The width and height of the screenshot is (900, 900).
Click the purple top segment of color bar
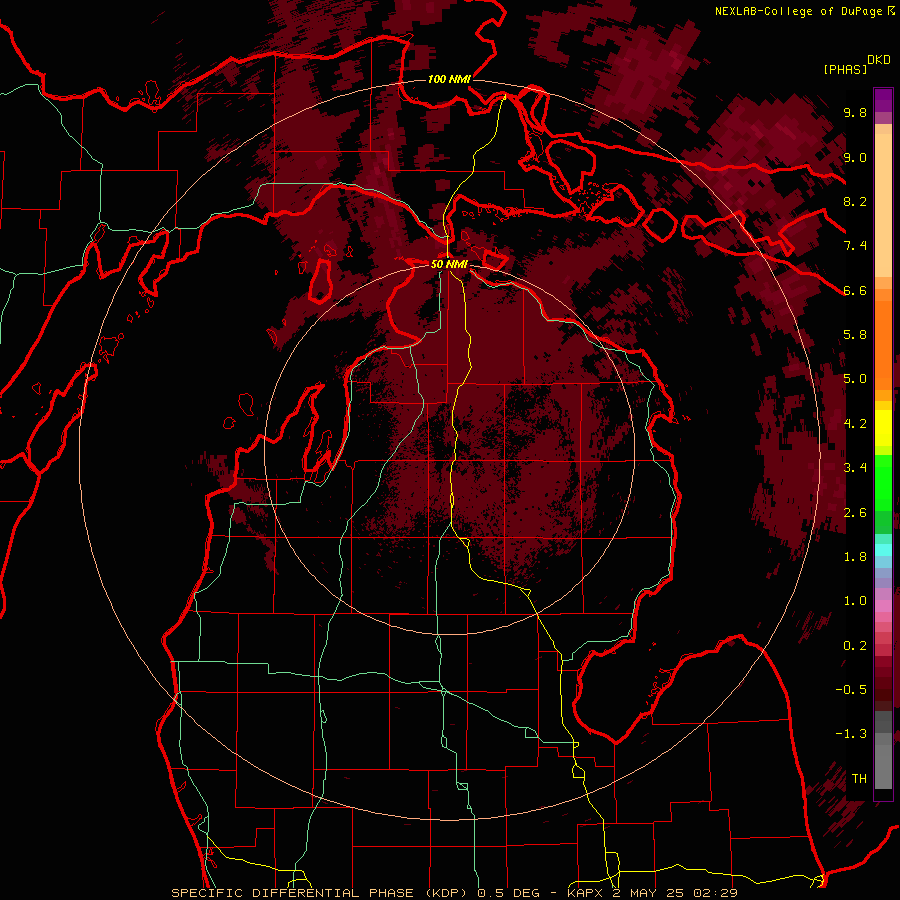(x=883, y=100)
